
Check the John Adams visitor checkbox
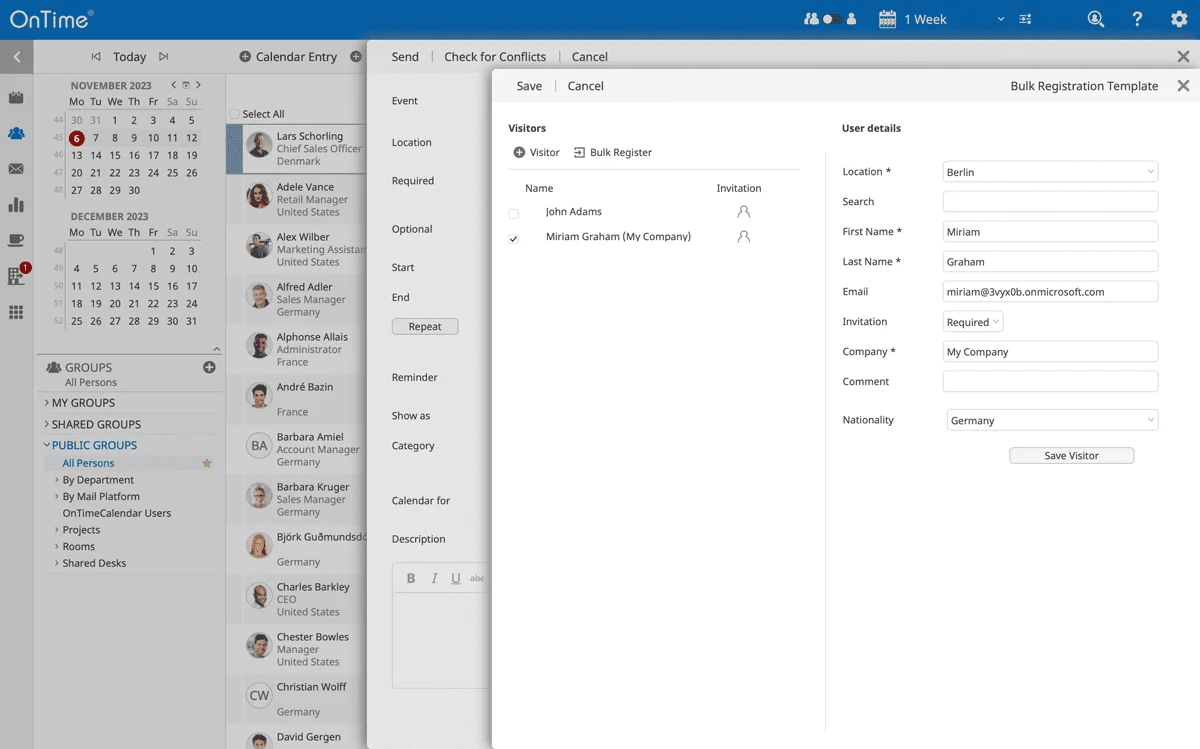point(514,213)
